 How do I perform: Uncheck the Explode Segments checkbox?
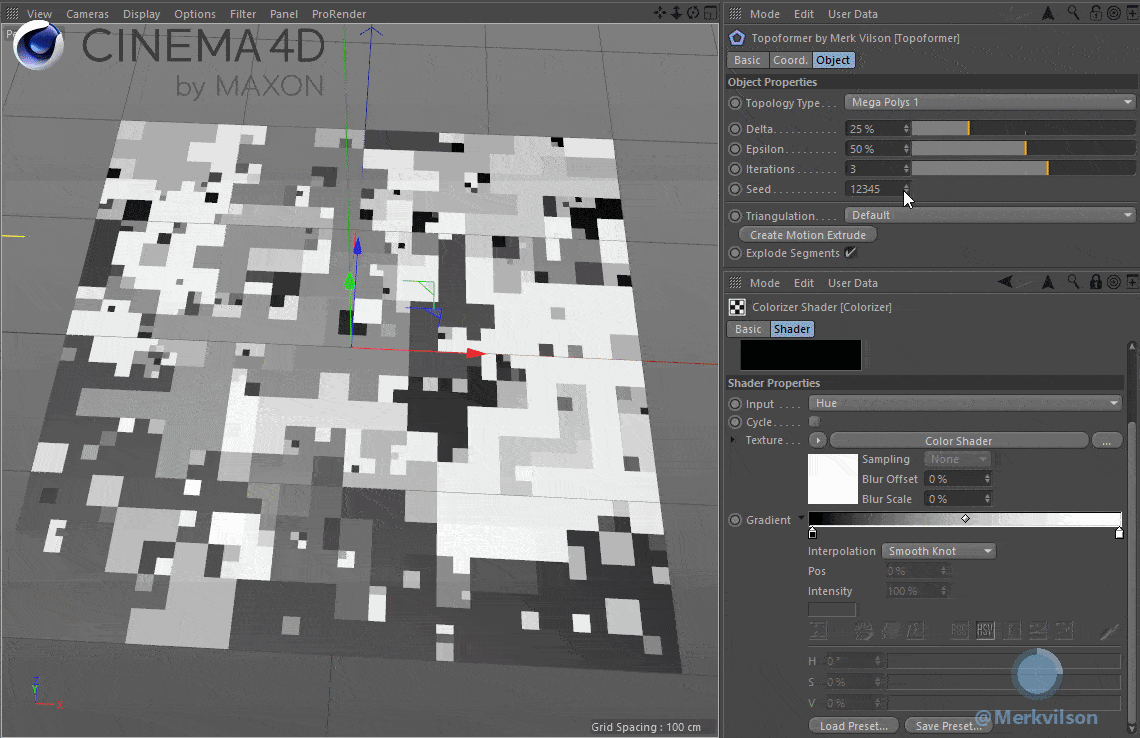click(850, 253)
